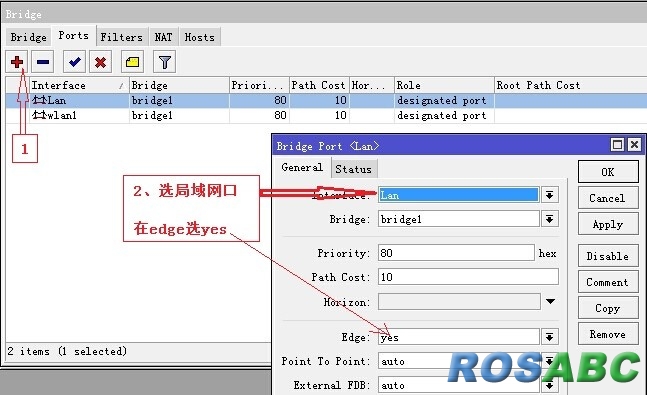
Task: Switch to the Status tab in dialog
Action: pyautogui.click(x=354, y=169)
